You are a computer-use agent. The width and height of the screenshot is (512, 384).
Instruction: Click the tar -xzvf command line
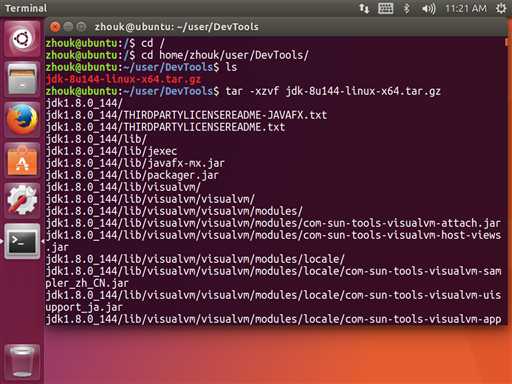(243, 91)
